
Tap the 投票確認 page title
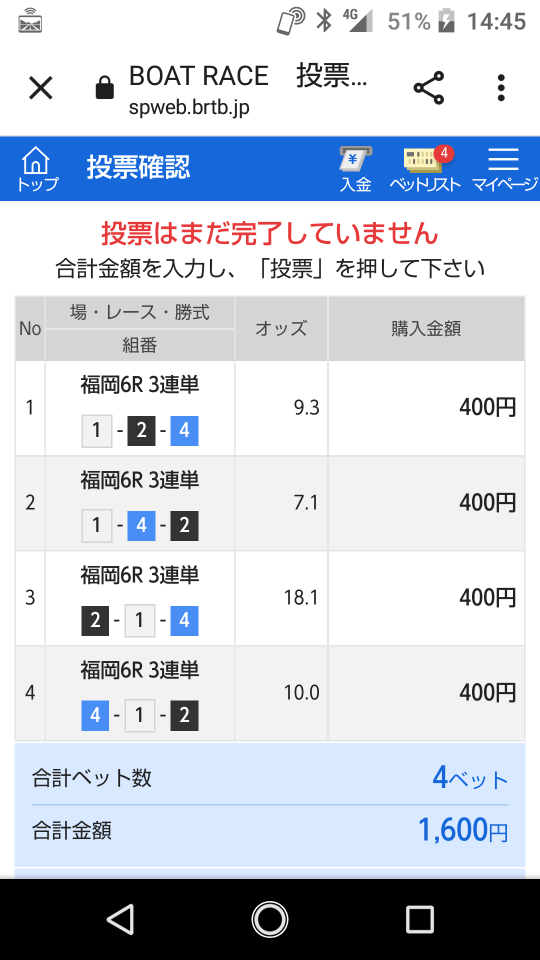pos(138,167)
